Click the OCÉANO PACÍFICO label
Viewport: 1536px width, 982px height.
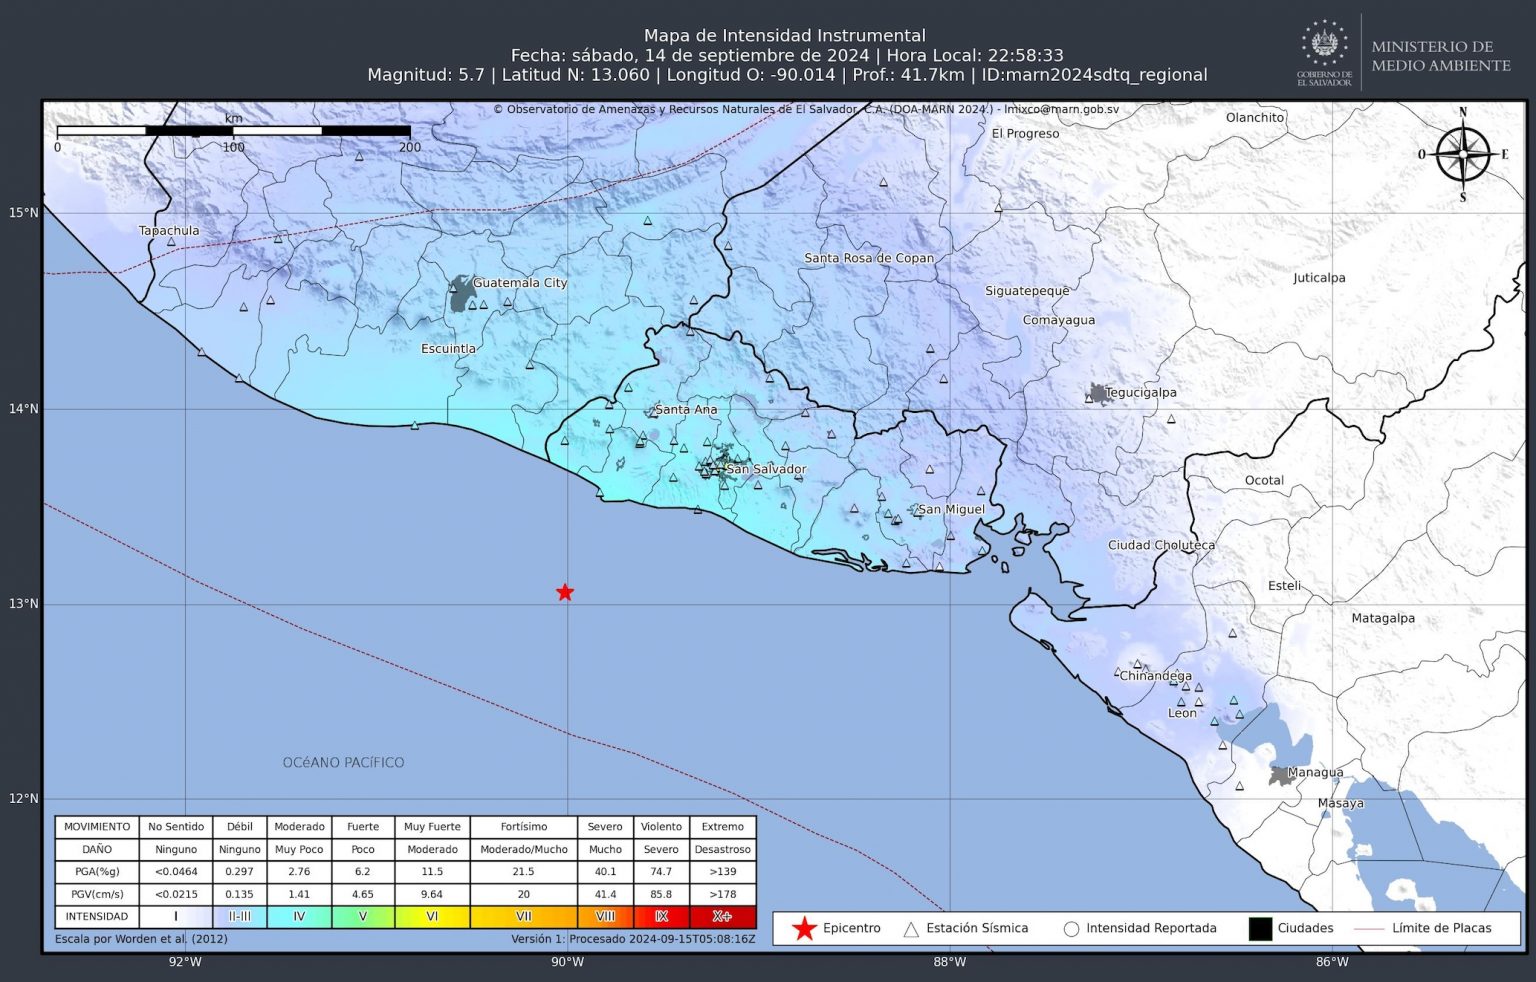coord(343,762)
